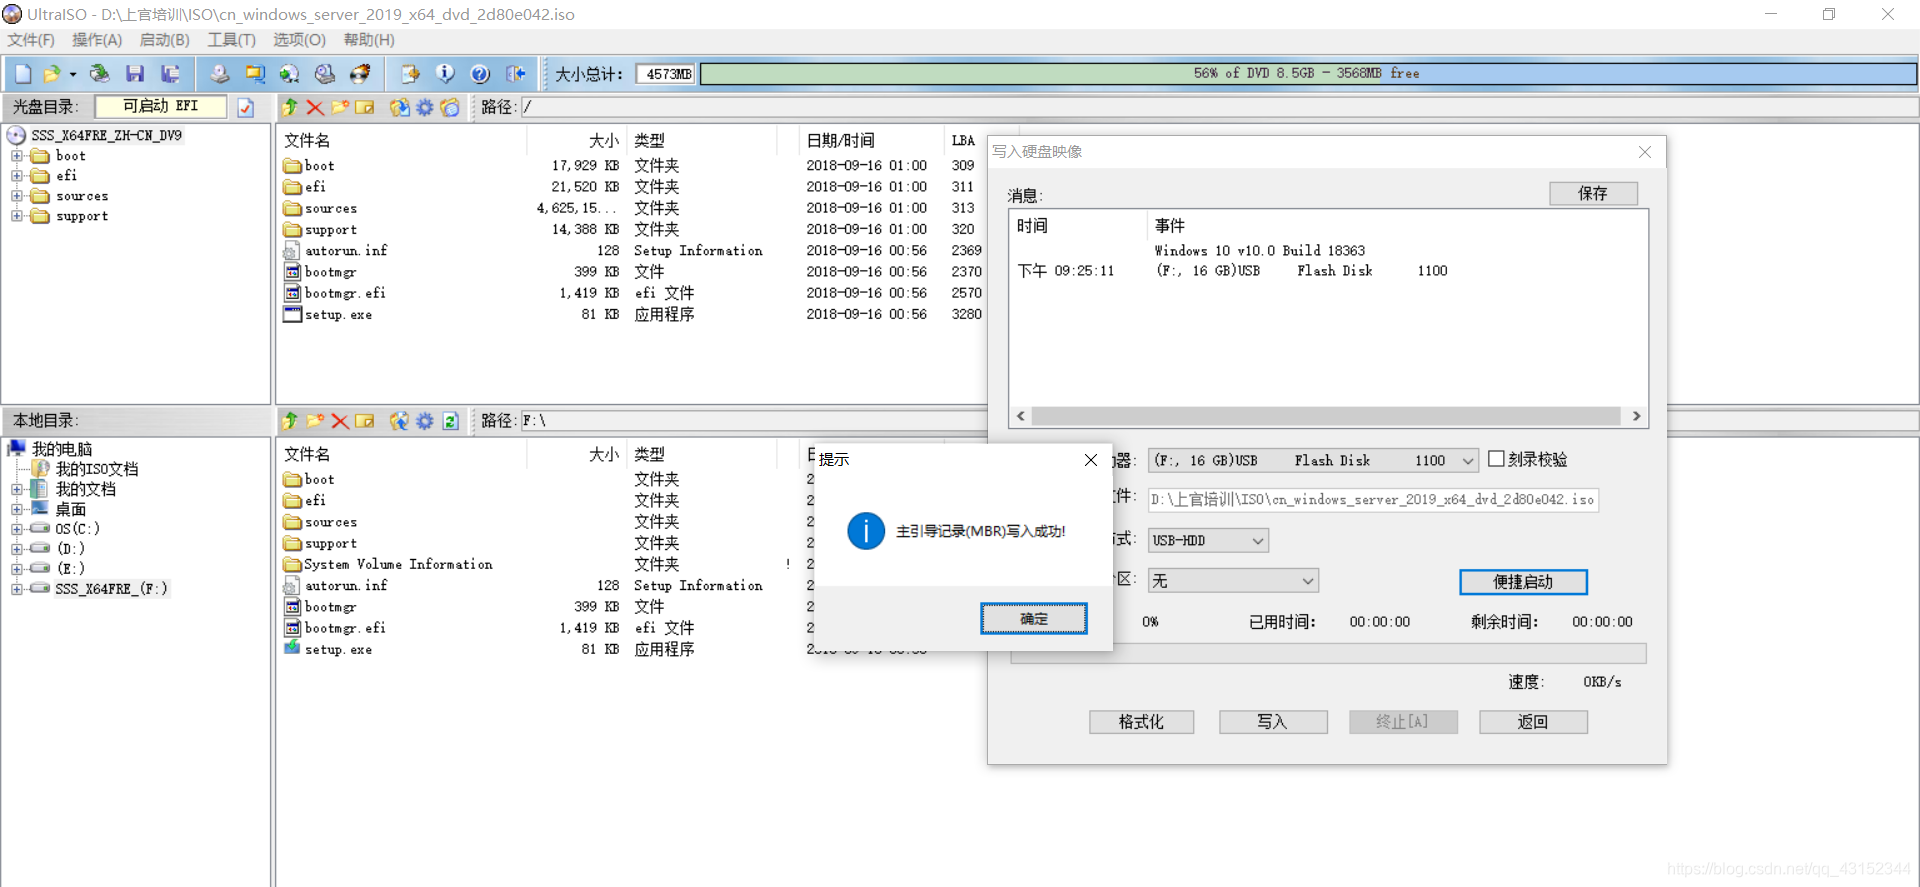Click the disc 路径 path field
This screenshot has height=887, width=1920.
1218,107
